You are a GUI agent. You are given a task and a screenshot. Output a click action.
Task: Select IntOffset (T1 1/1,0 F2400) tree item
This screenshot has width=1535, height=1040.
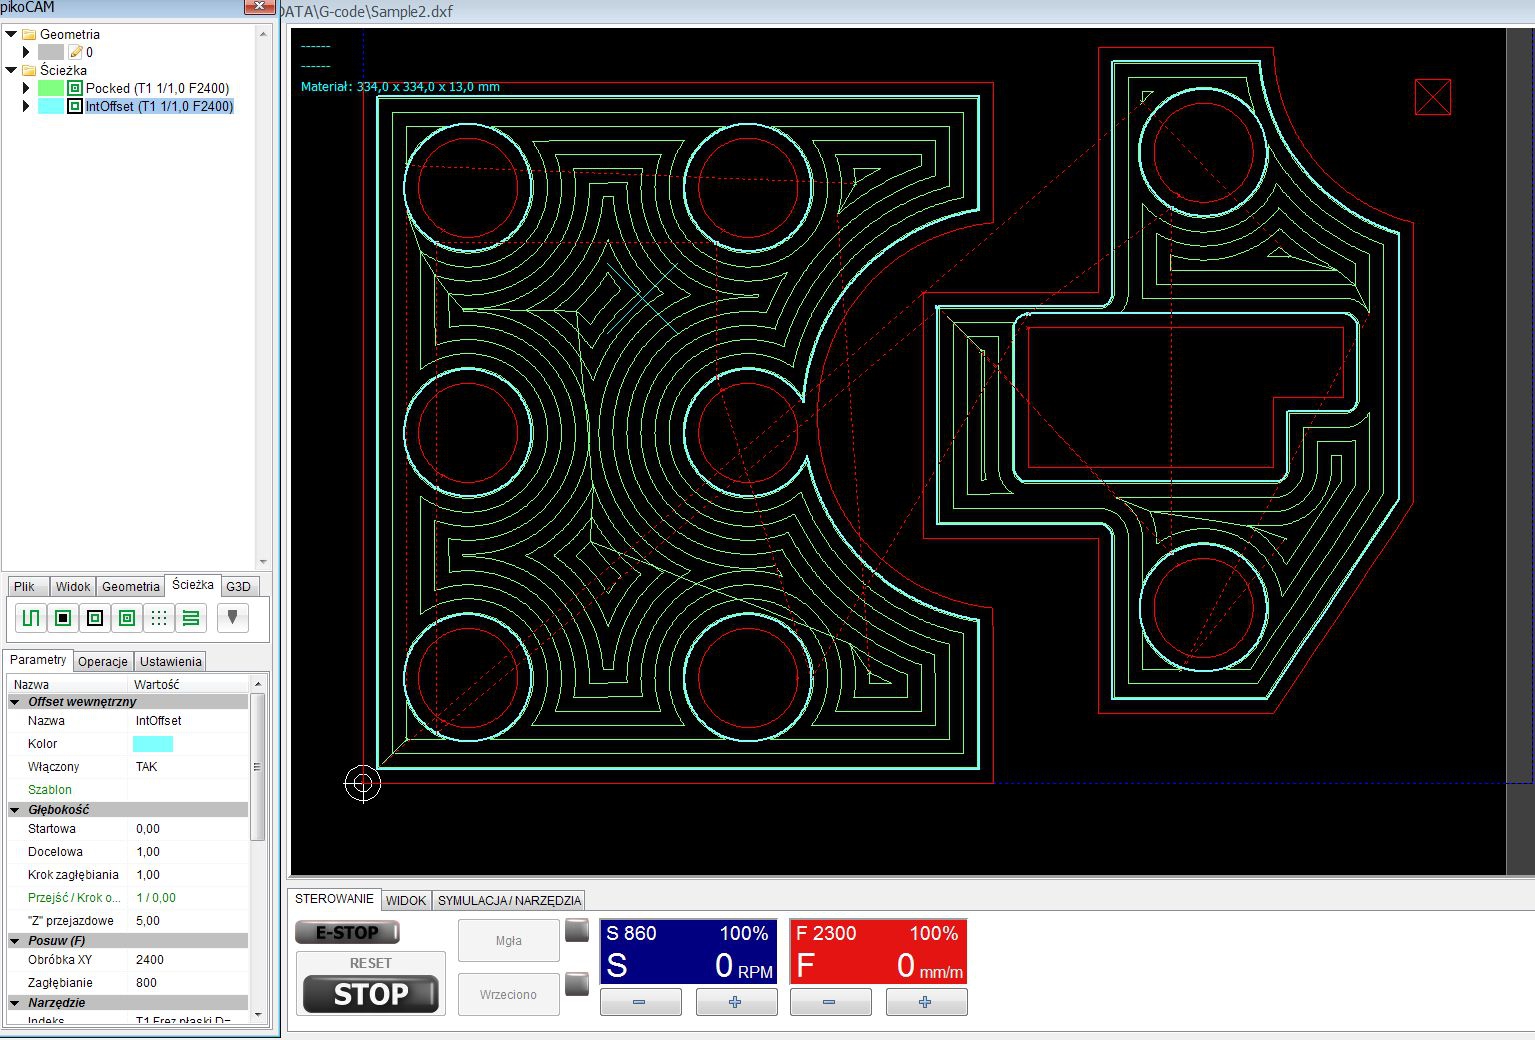tap(159, 106)
